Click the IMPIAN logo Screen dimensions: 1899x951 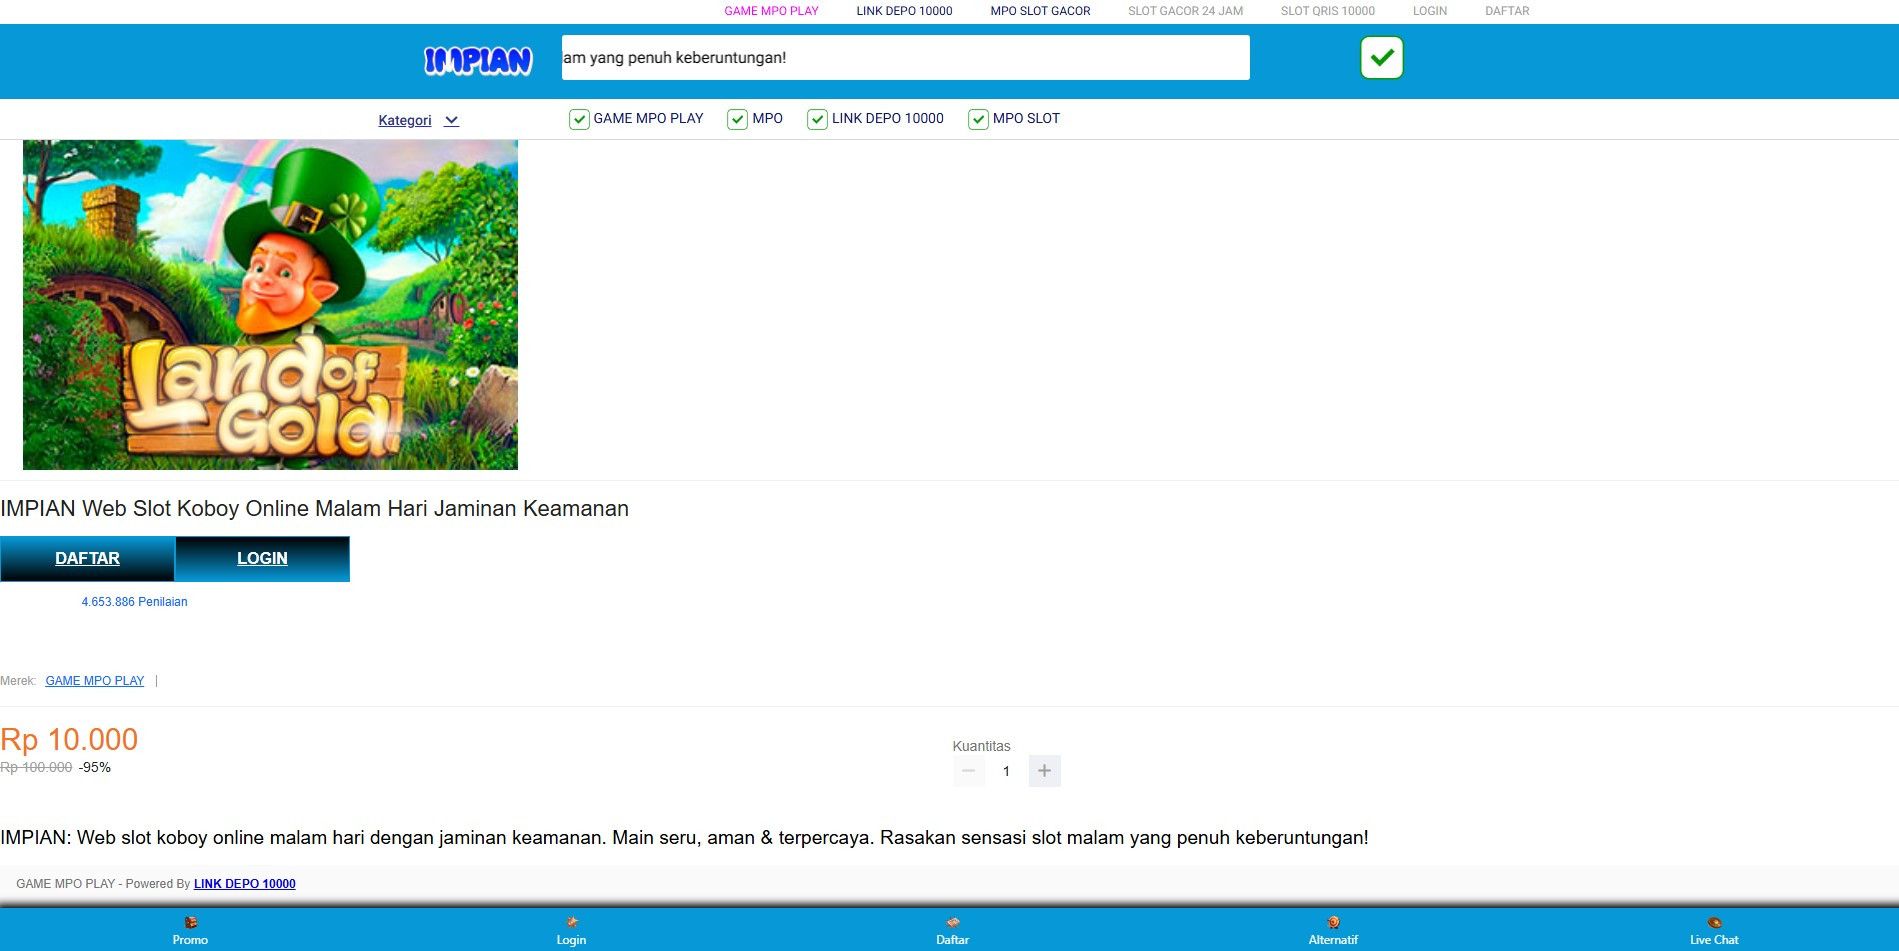478,61
